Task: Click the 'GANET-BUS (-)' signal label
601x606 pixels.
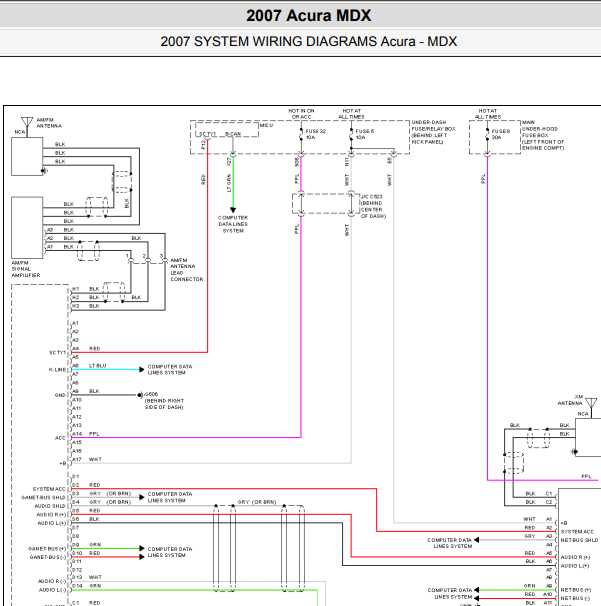Action: coord(48,557)
